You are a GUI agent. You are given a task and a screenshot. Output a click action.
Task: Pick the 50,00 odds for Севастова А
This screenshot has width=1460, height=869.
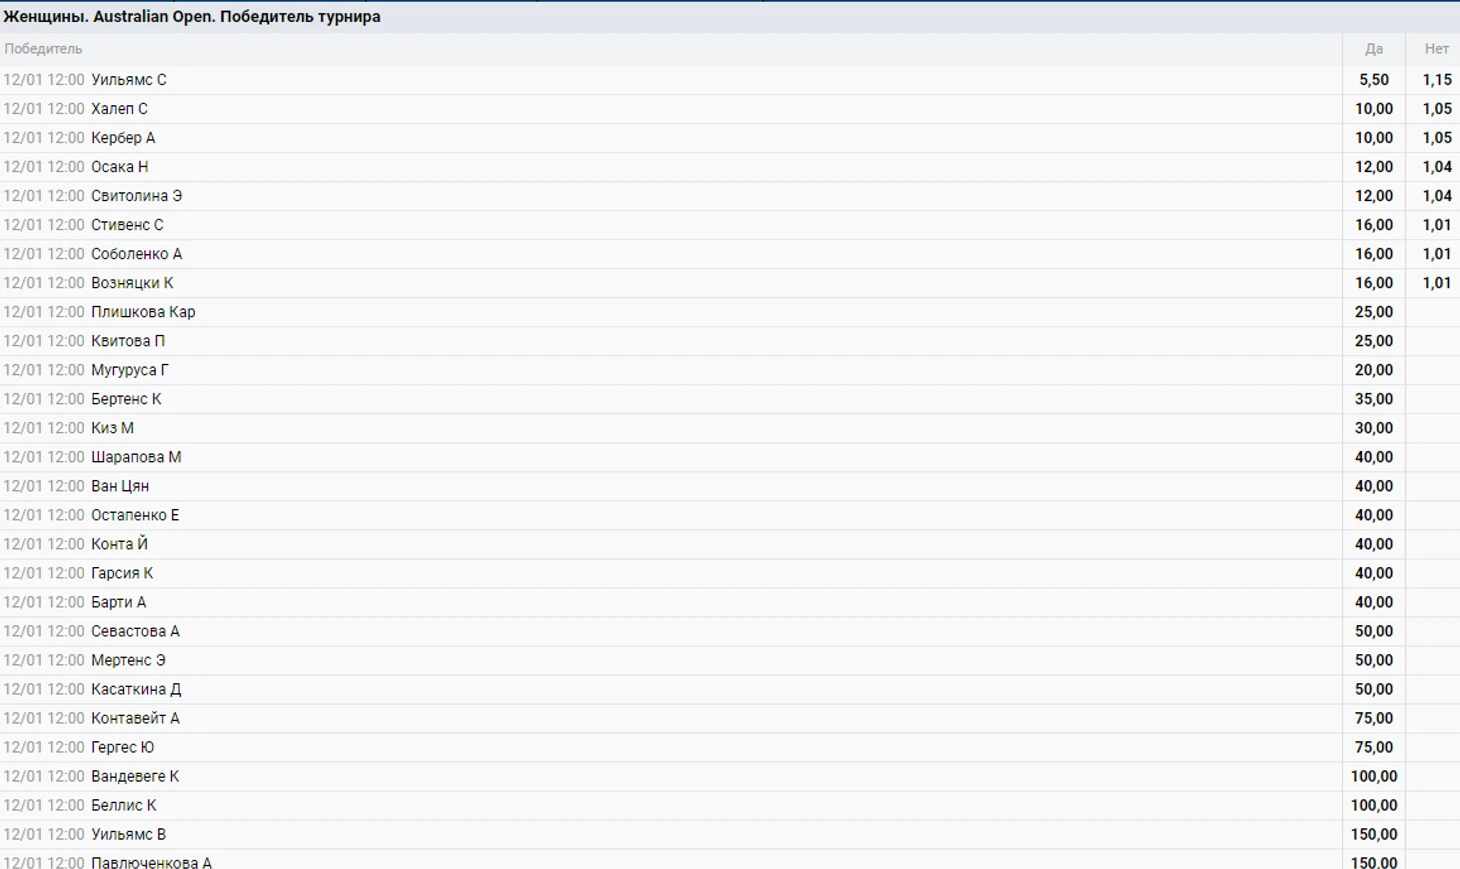[x=1373, y=631]
